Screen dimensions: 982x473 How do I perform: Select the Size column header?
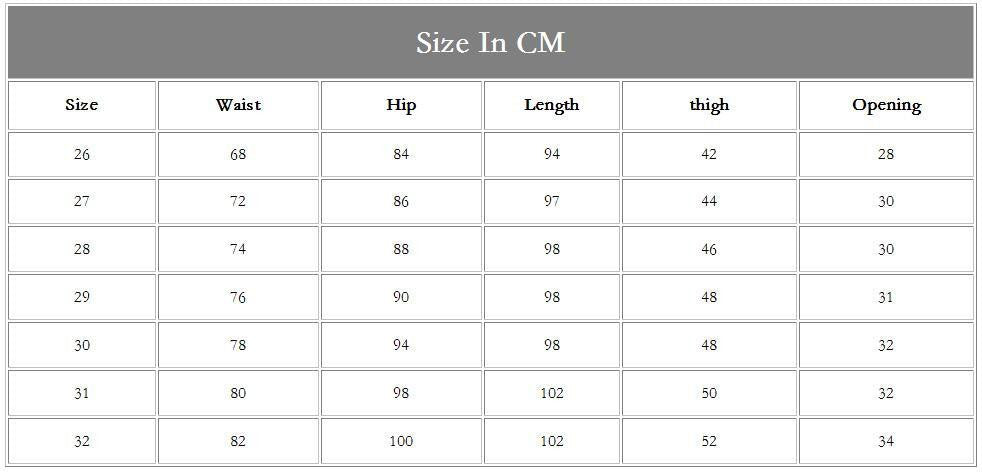82,105
